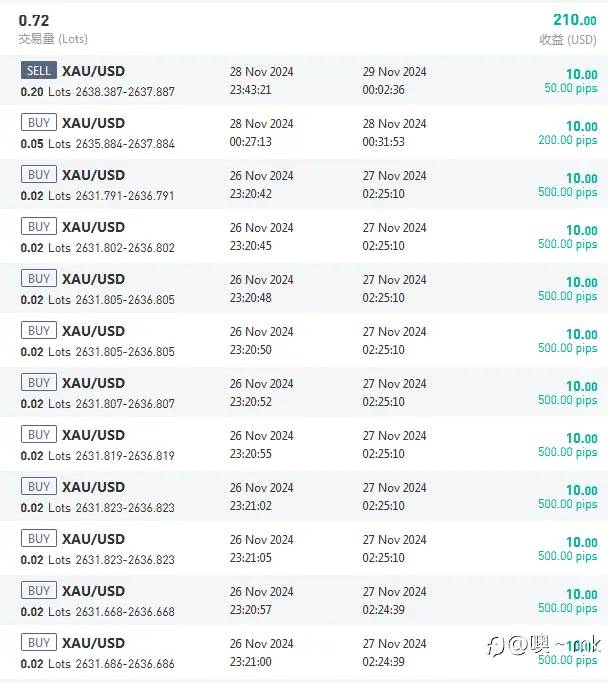Click close time 29 Nov 2024 00:02:36

[x=394, y=81]
